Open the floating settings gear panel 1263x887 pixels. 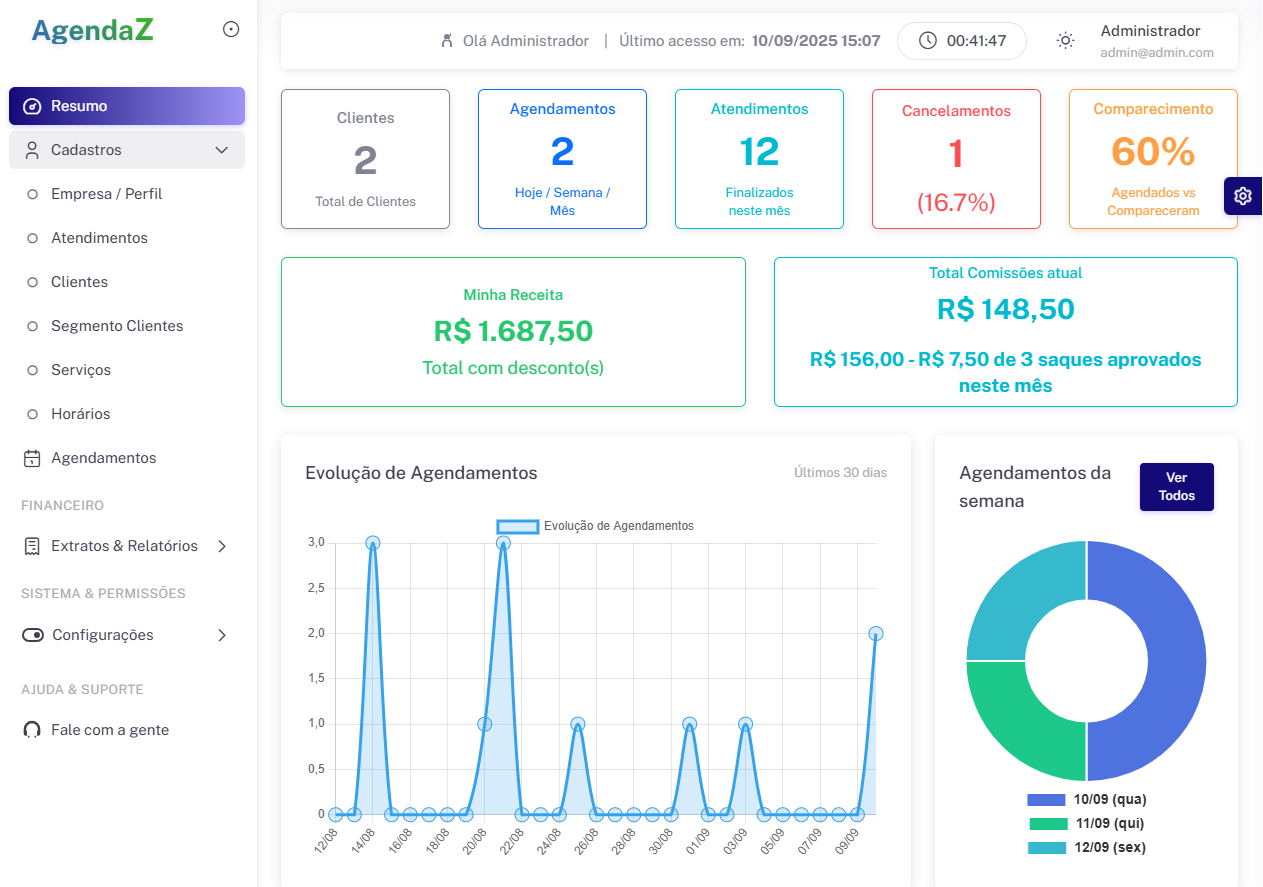coord(1243,196)
